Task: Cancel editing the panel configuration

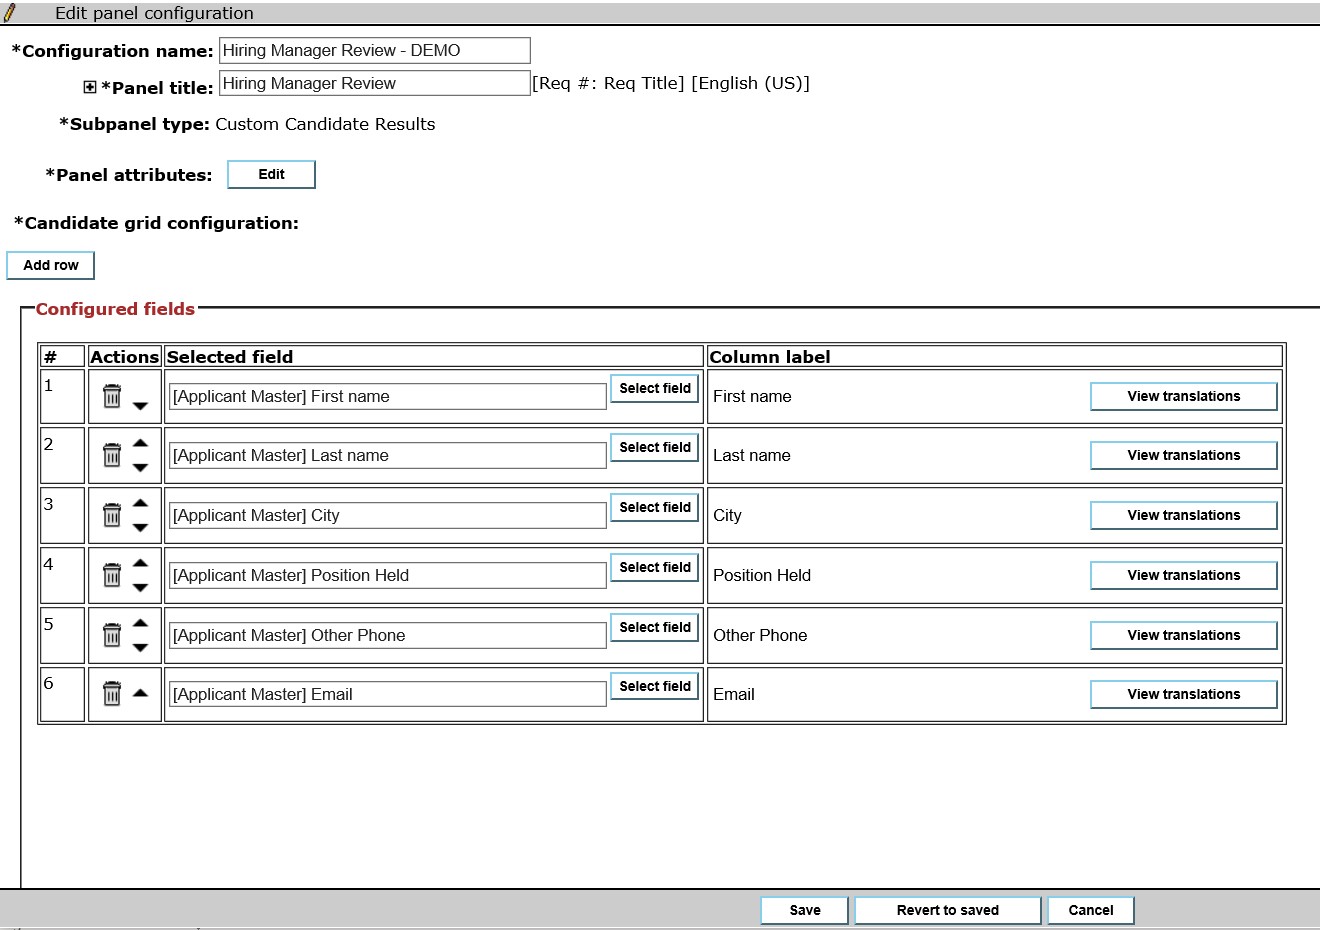Action: [x=1091, y=910]
